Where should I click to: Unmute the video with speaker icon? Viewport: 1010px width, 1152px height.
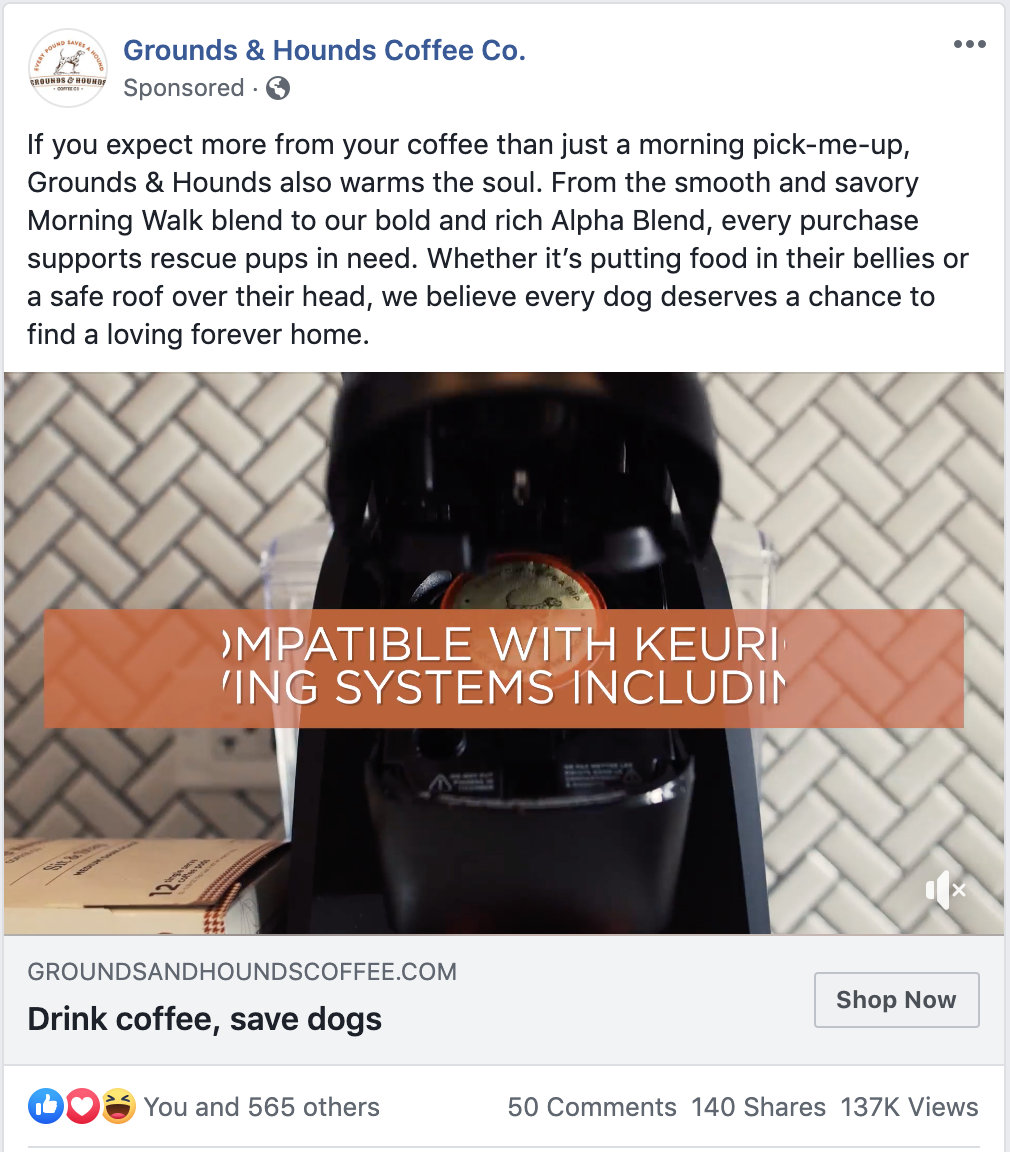click(x=945, y=890)
